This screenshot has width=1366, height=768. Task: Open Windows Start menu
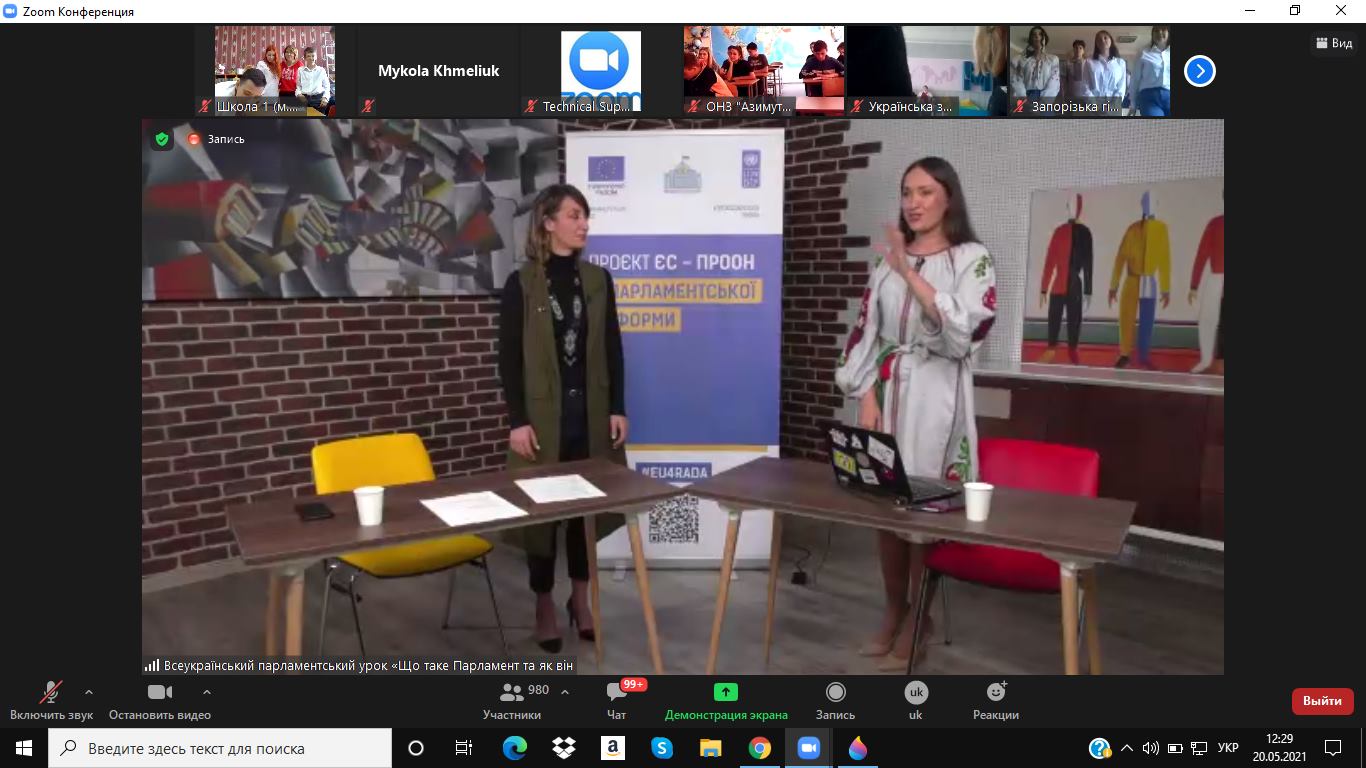coord(24,748)
